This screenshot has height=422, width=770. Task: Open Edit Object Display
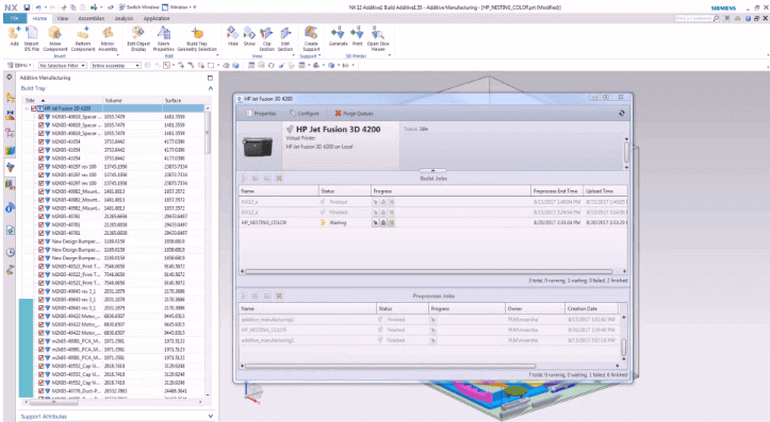coord(138,38)
